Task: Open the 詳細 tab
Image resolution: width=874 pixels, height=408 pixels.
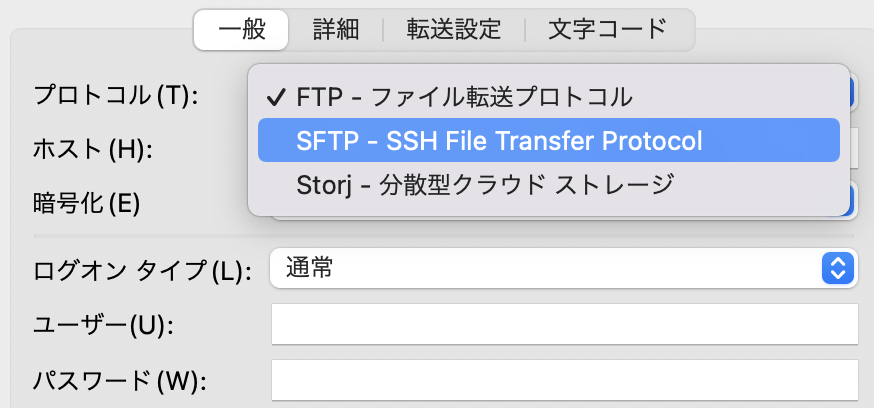Action: click(x=336, y=30)
